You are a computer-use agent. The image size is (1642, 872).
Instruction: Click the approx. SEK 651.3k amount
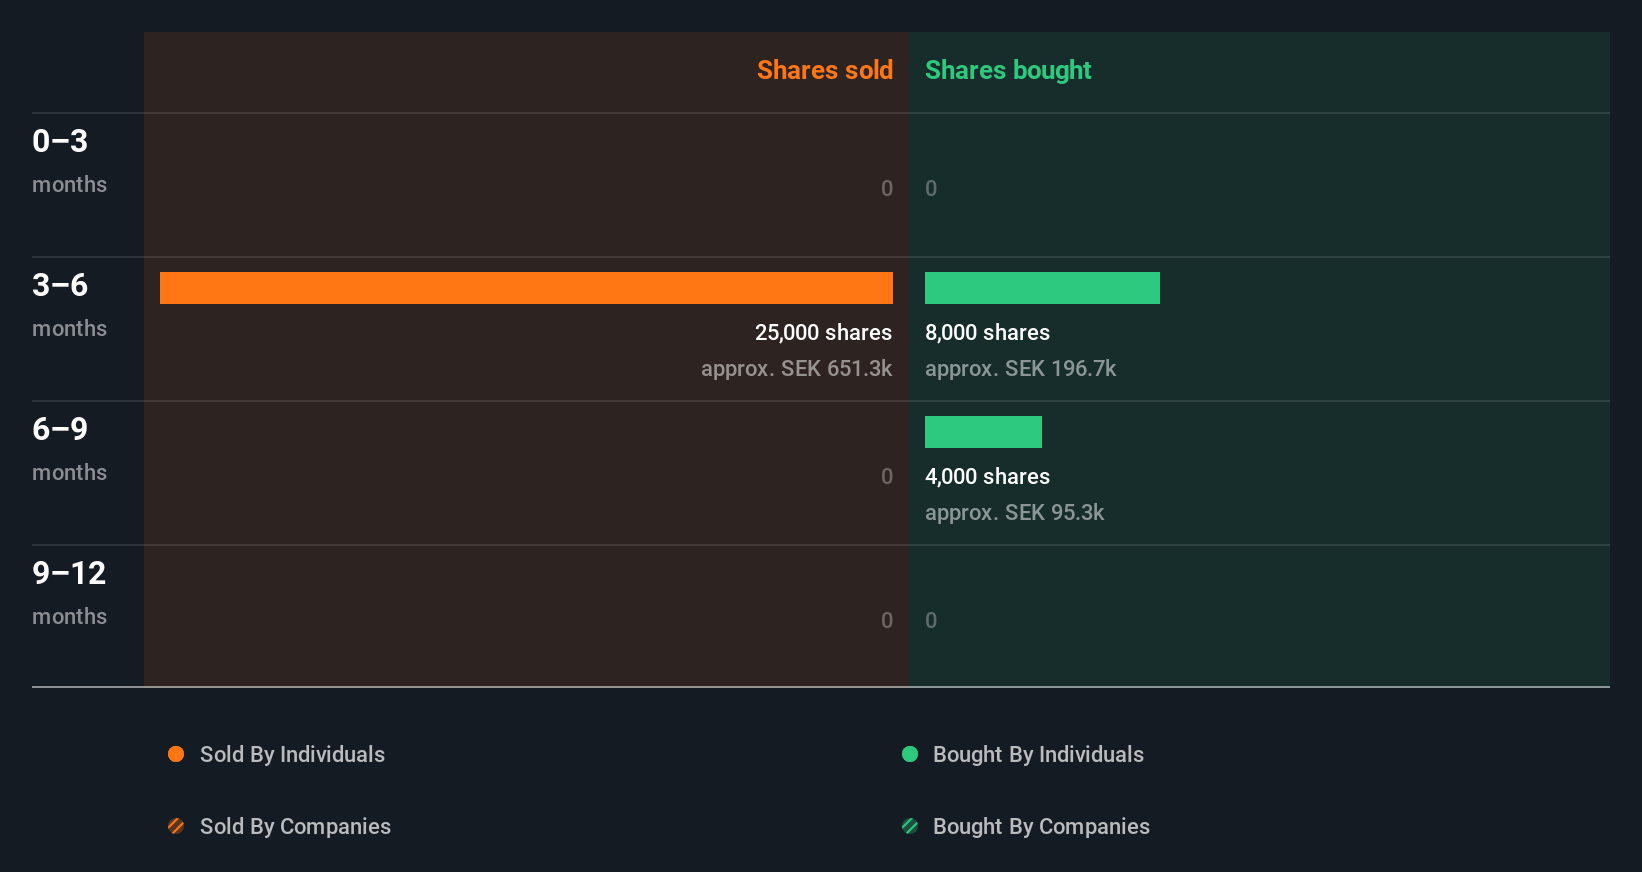point(796,369)
